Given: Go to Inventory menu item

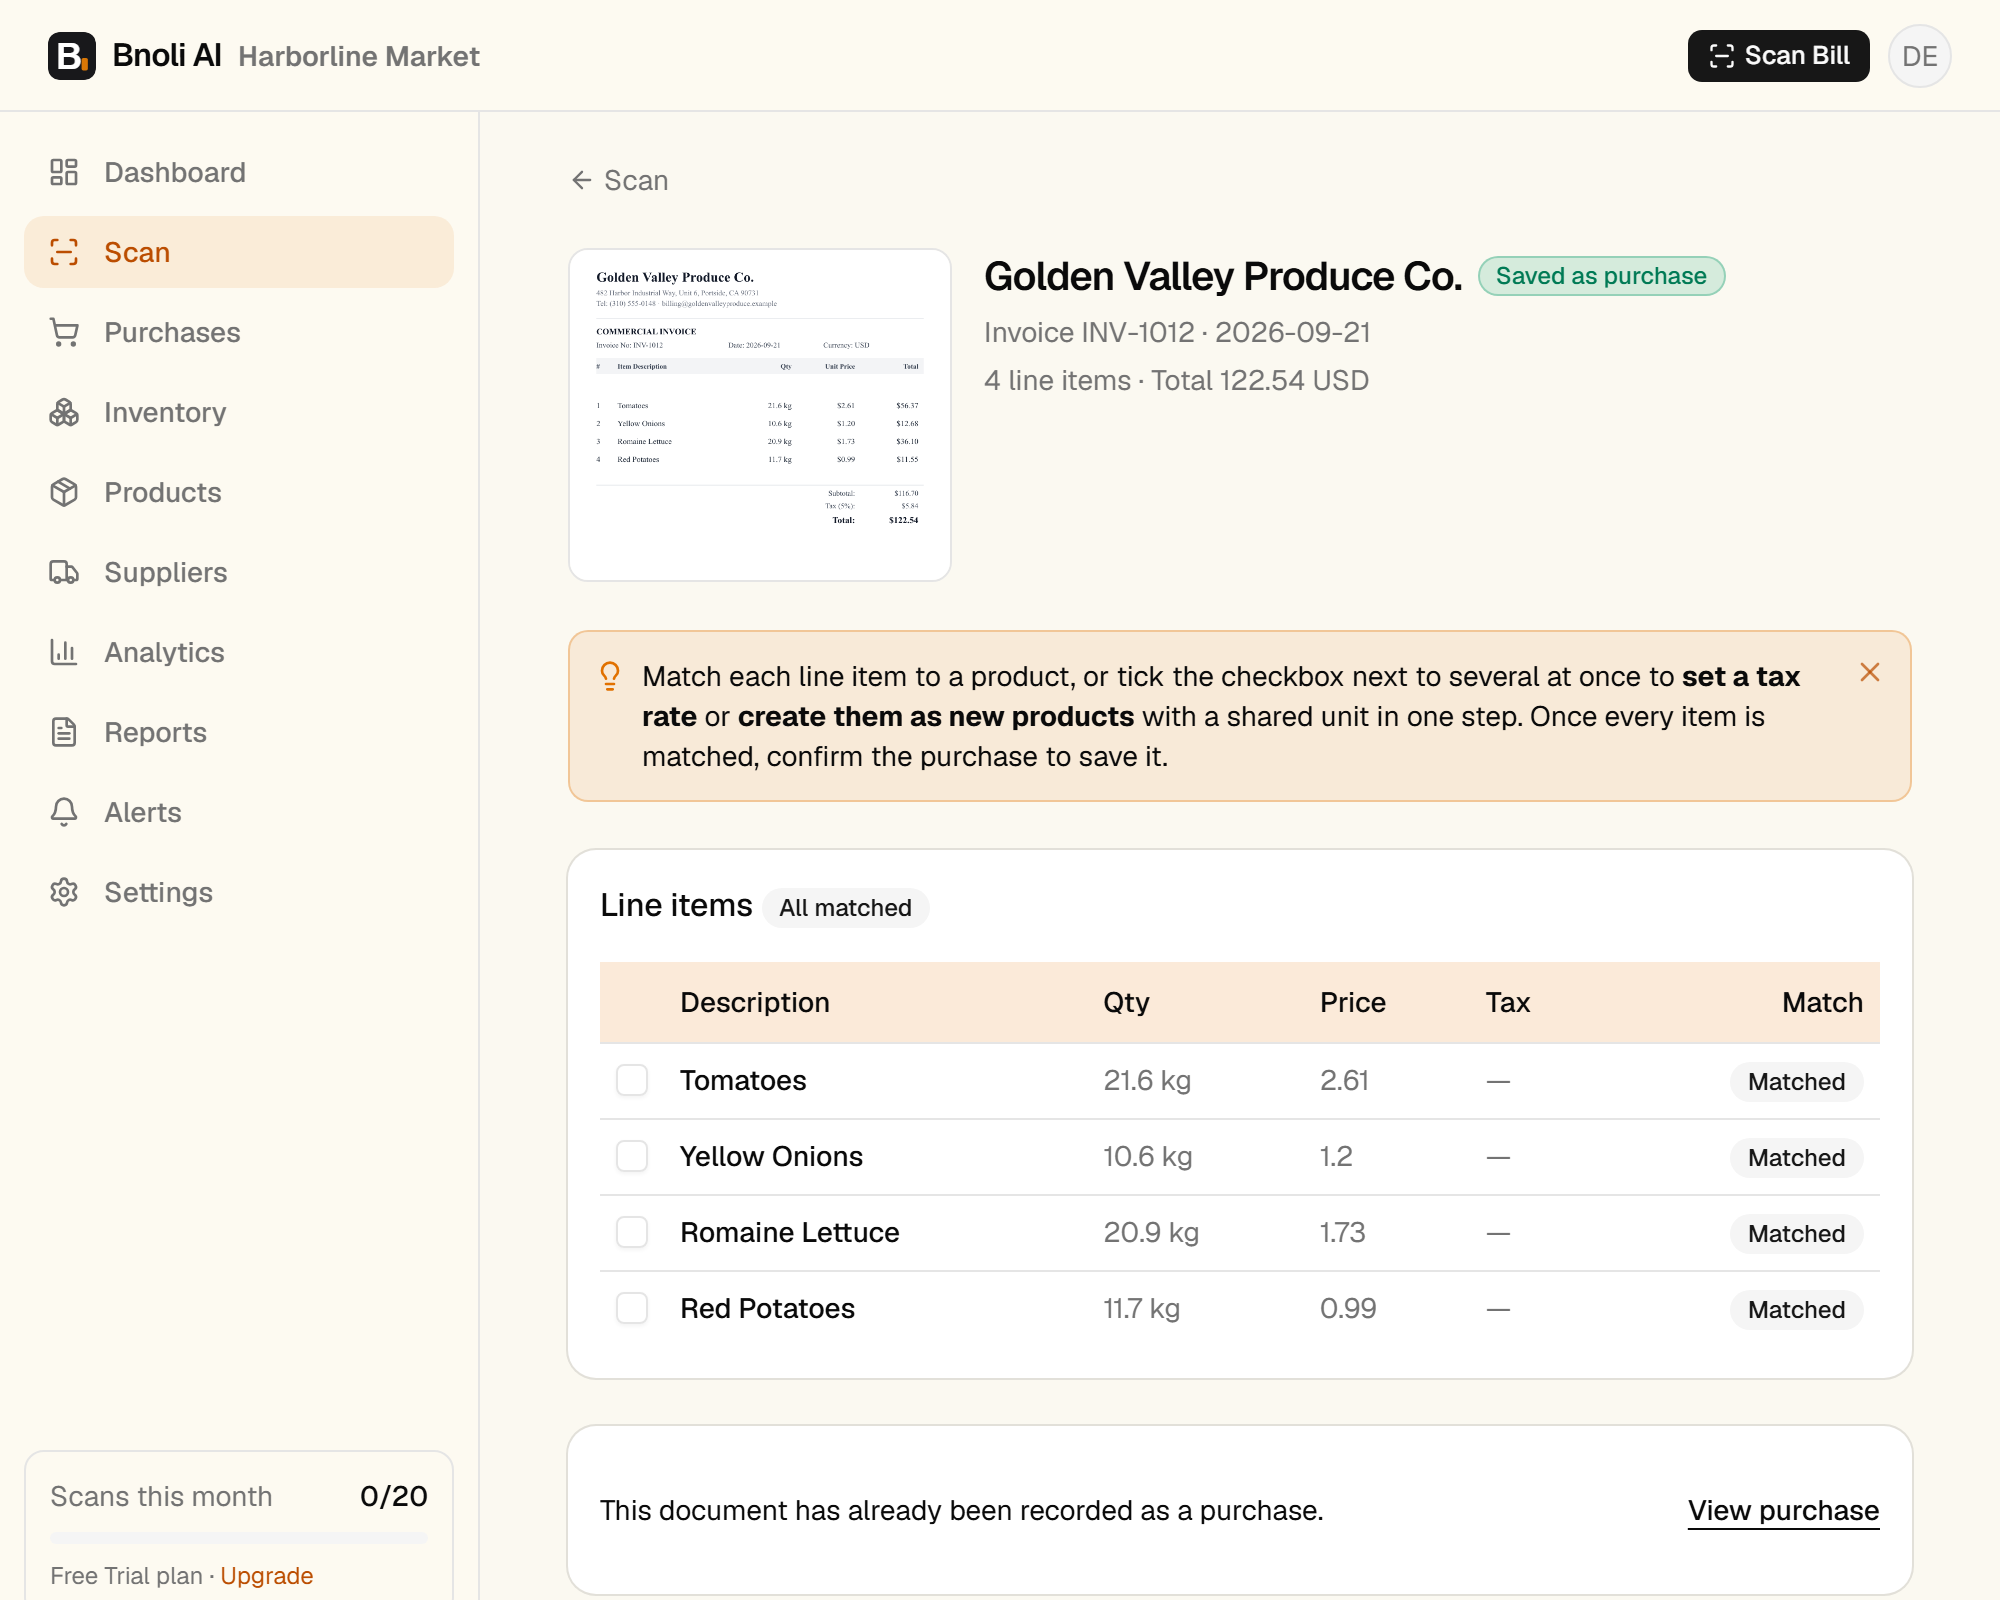Looking at the screenshot, I should pyautogui.click(x=239, y=412).
